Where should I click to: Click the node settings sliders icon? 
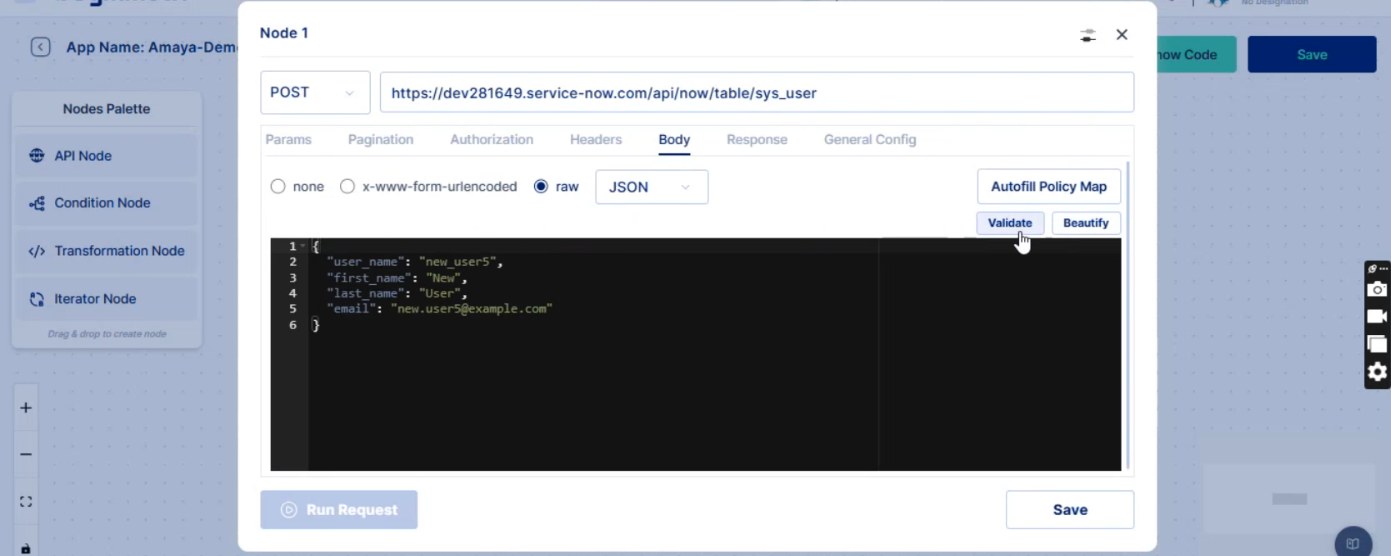[x=1088, y=35]
